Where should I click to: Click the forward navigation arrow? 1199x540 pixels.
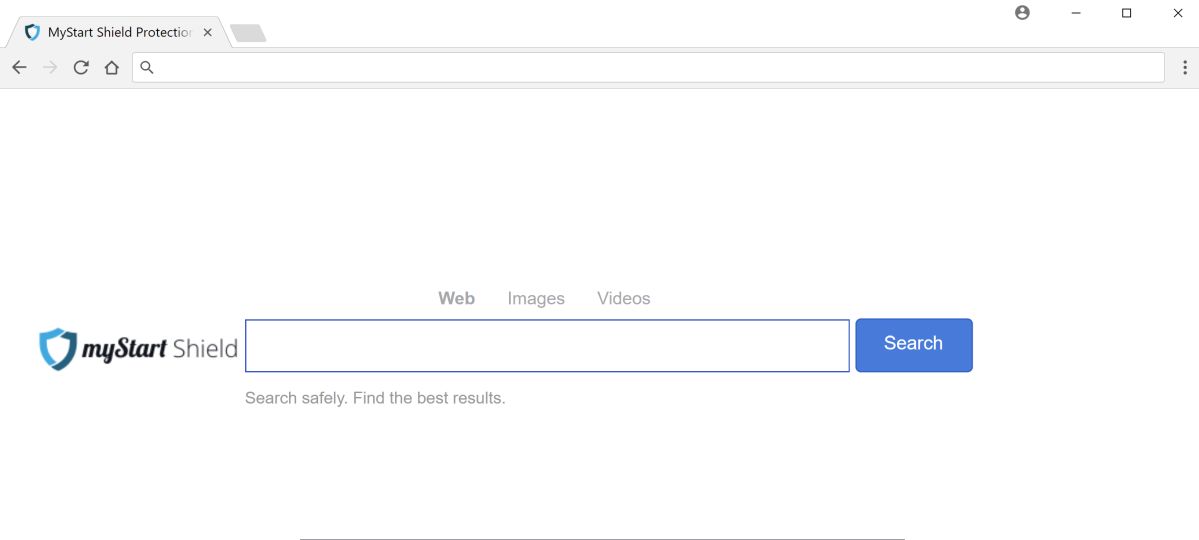click(50, 68)
